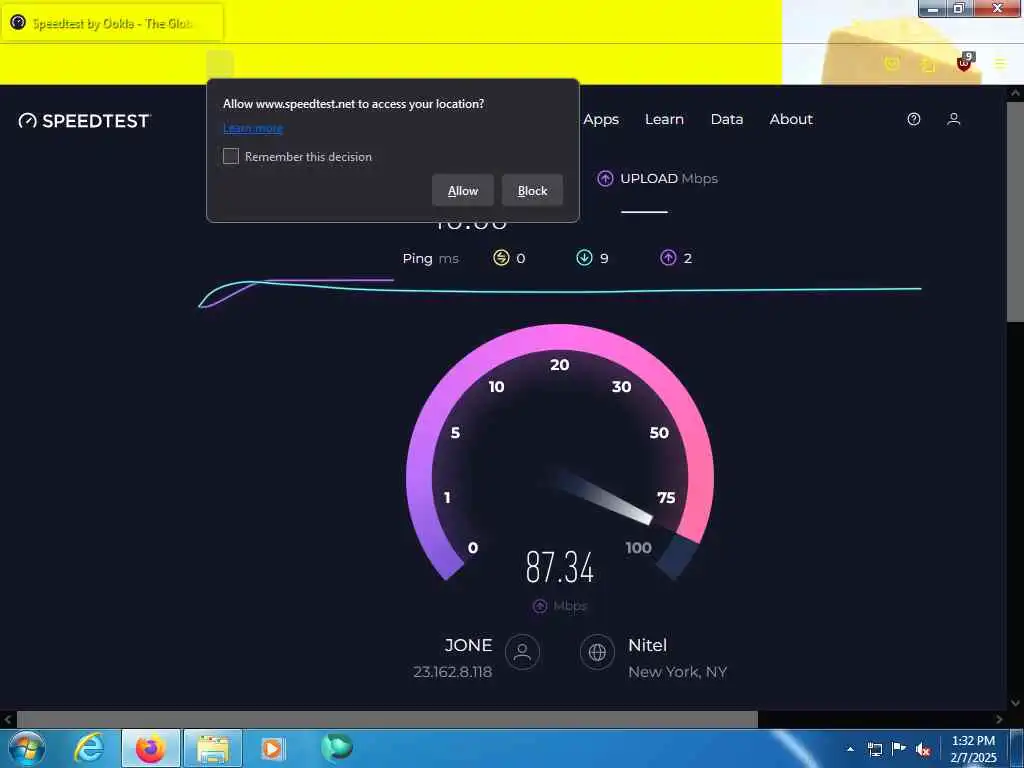Switch to Firefox in the taskbar
The image size is (1024, 768).
150,748
